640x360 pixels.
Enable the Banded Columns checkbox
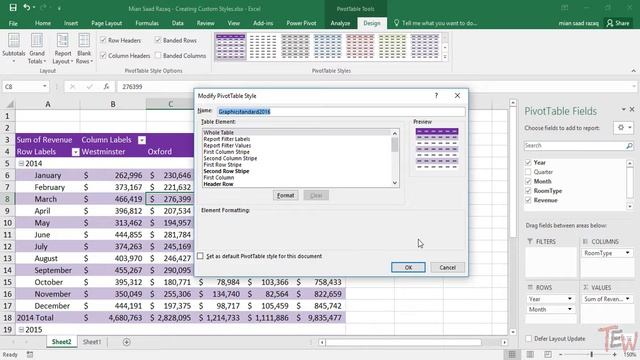158,56
